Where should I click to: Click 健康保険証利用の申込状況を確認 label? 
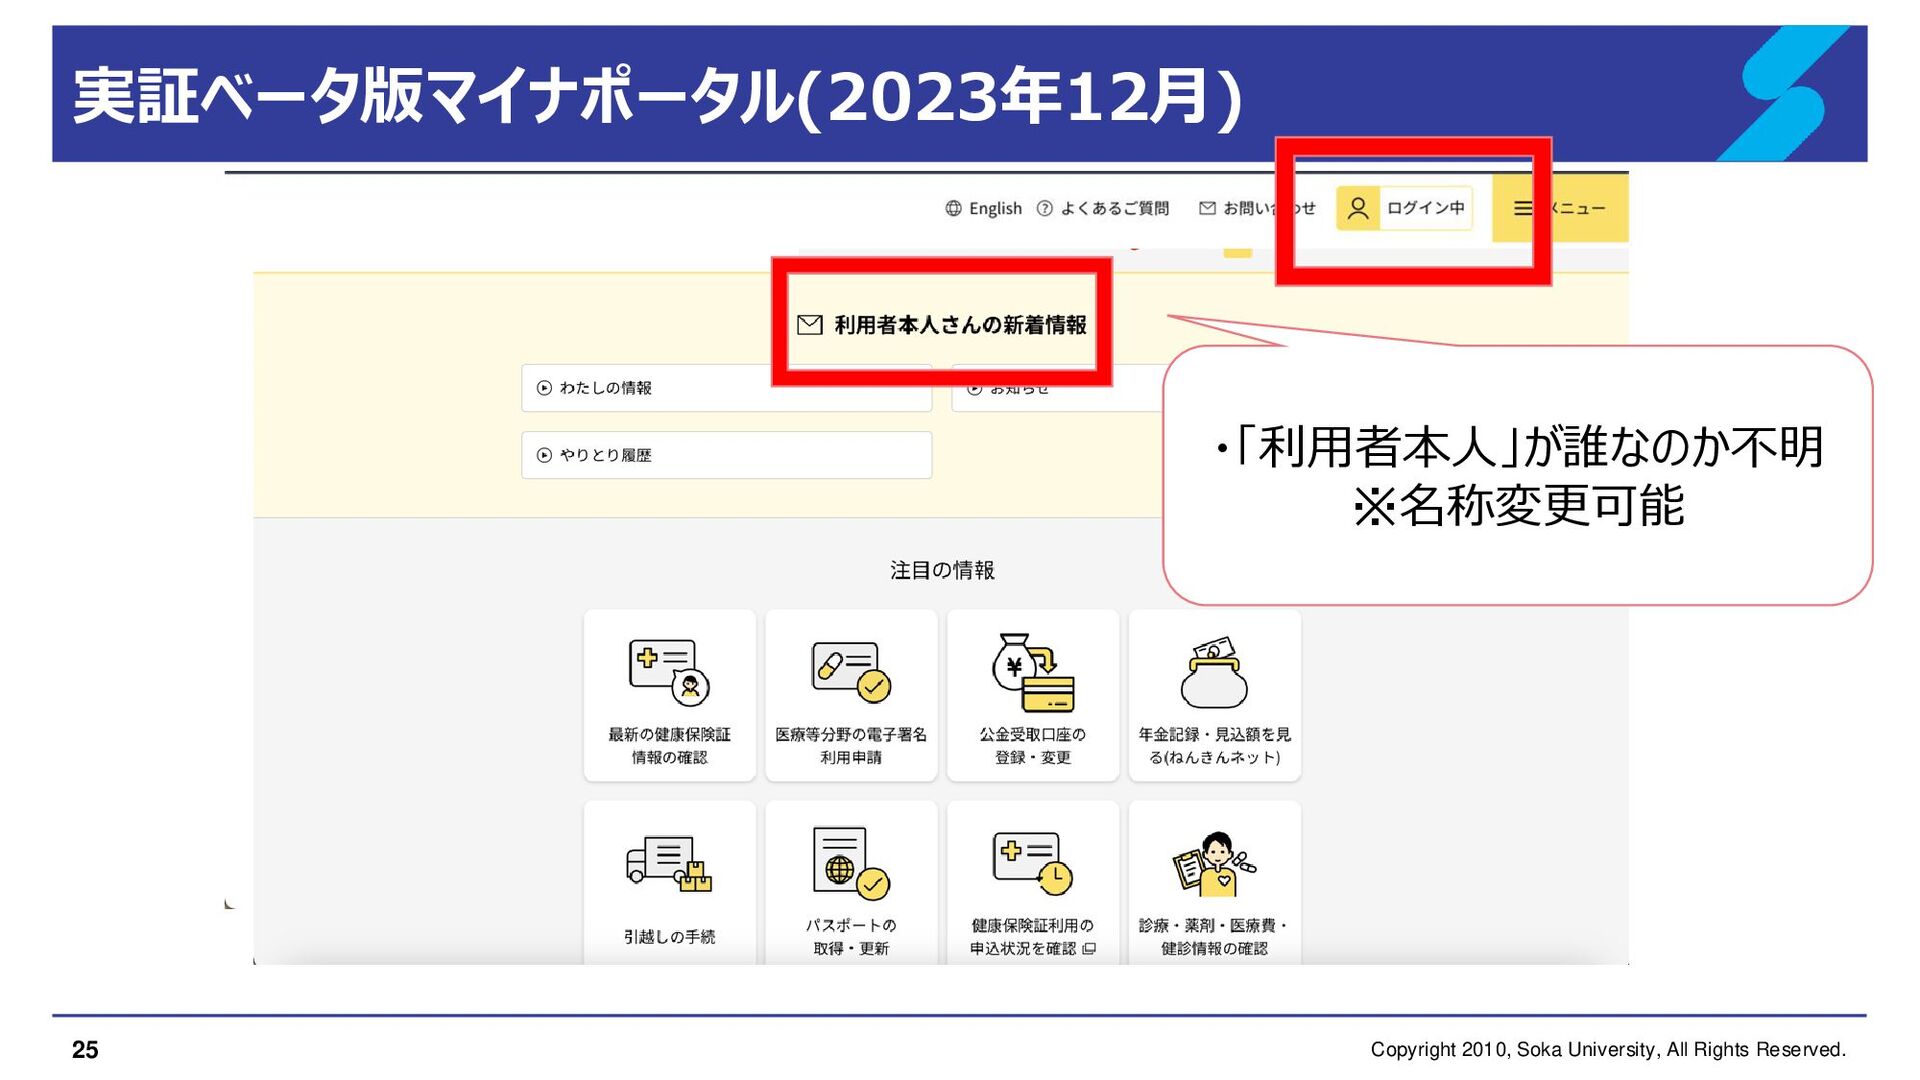1033,937
